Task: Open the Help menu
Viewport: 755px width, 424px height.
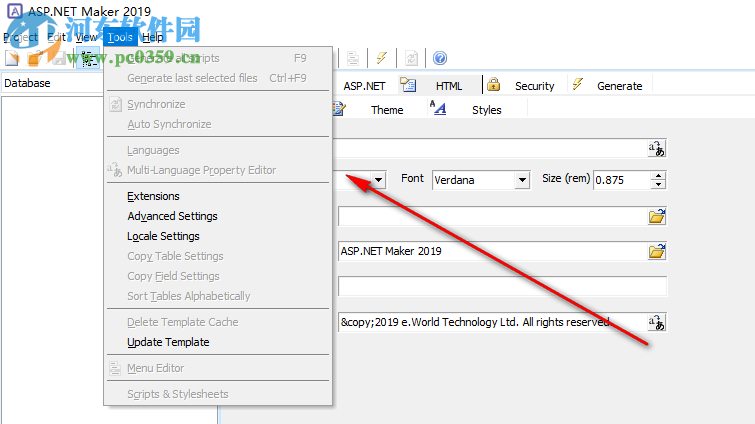Action: click(153, 37)
